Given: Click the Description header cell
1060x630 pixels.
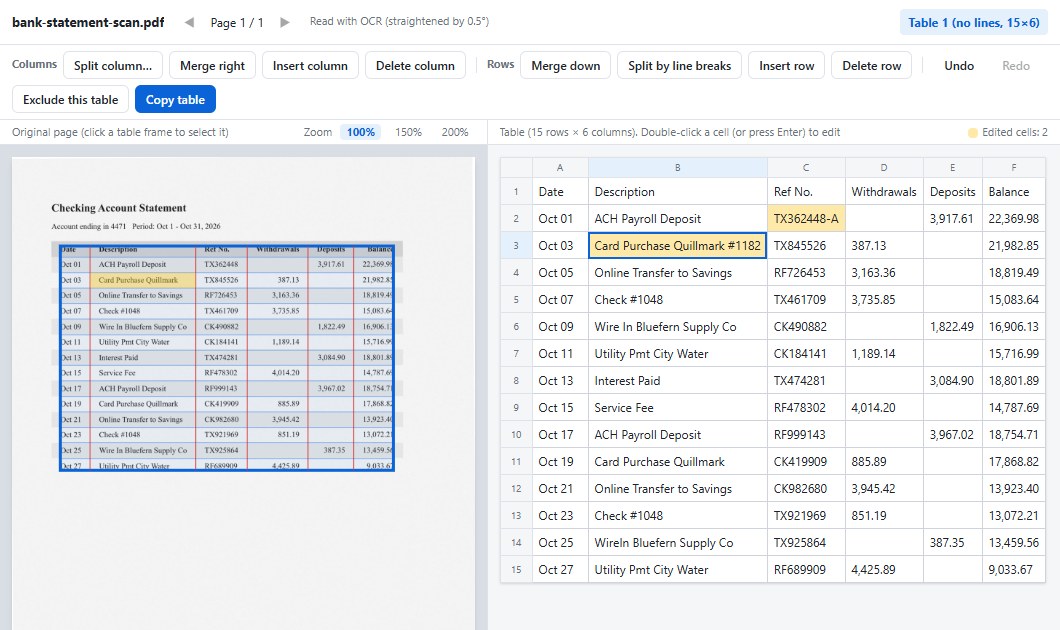Looking at the screenshot, I should pos(677,192).
